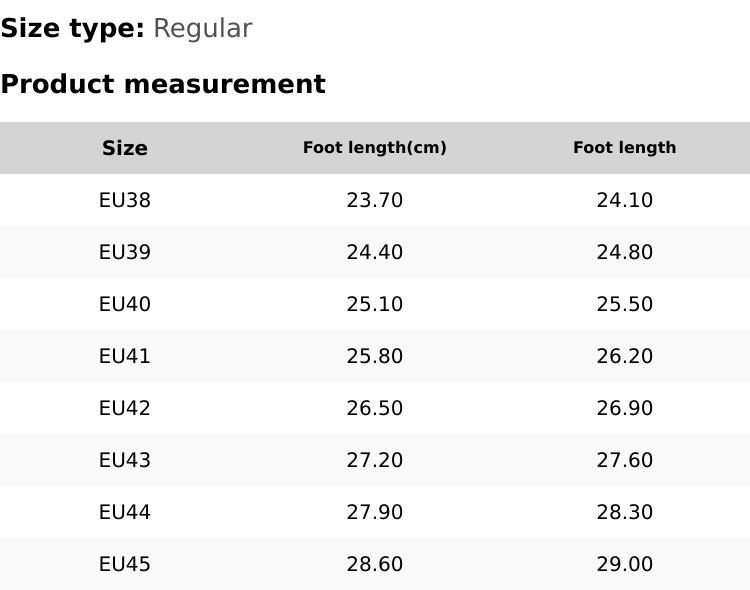Select the 29.00 foot length value

pos(625,564)
